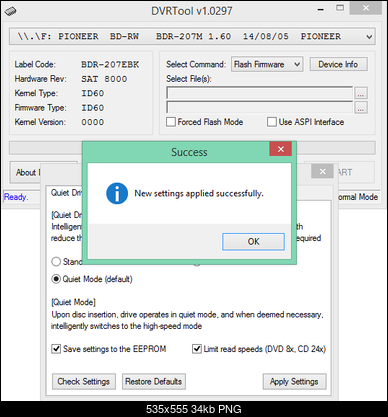Click the first file path input field
The image size is (388, 417).
coord(259,93)
